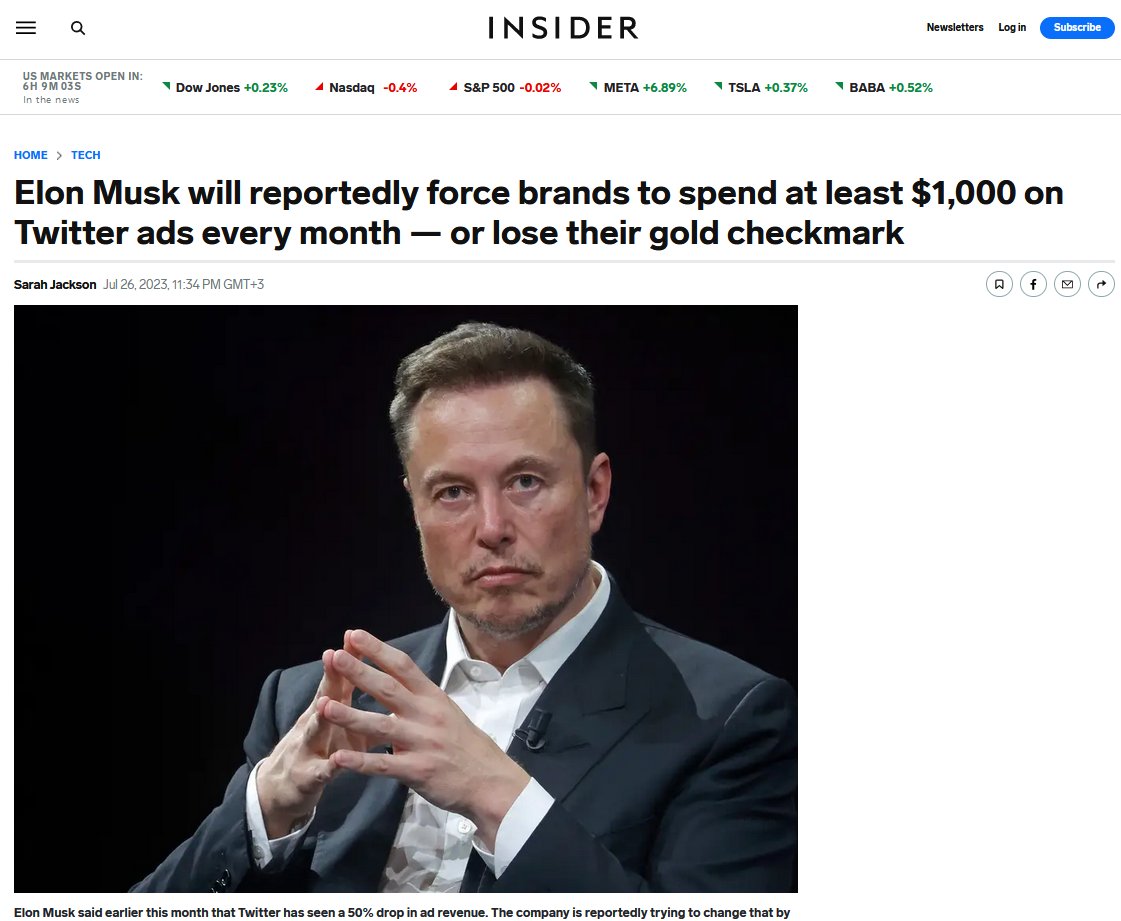
Task: Share article via email envelope icon
Action: click(1067, 284)
